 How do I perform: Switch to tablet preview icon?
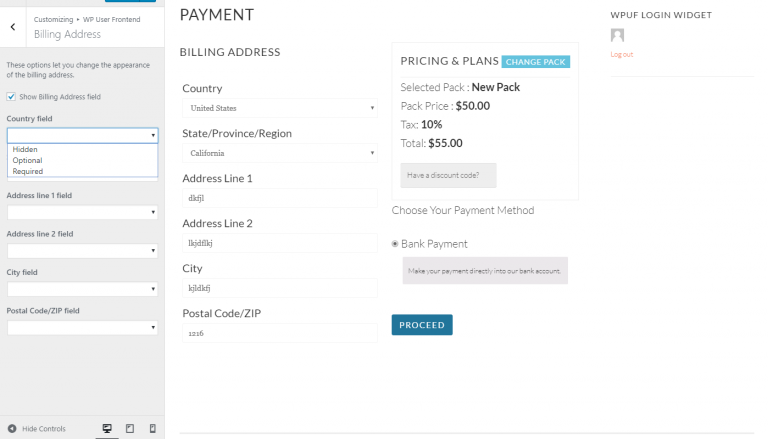129,428
